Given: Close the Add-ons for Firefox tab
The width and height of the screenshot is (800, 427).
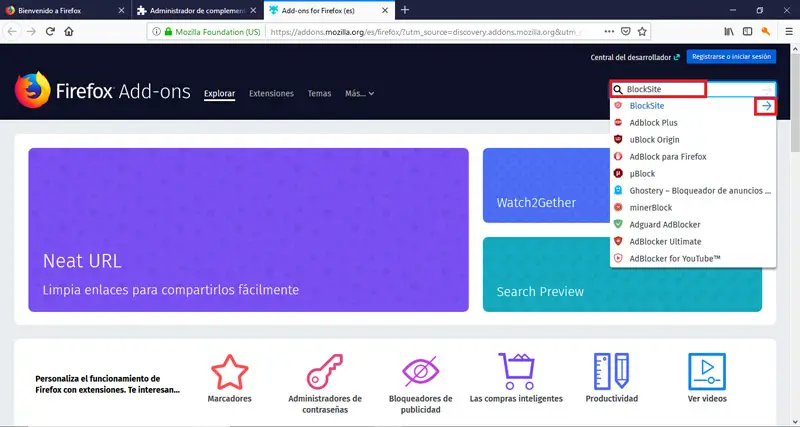Looking at the screenshot, I should click(x=385, y=10).
